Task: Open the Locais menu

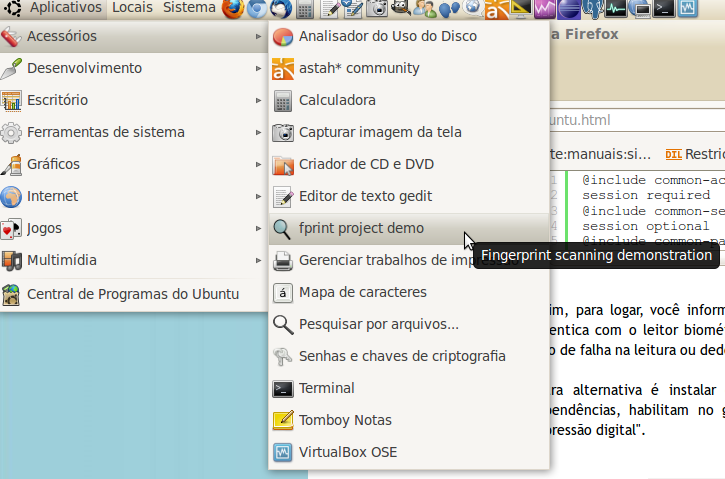Action: tap(132, 8)
